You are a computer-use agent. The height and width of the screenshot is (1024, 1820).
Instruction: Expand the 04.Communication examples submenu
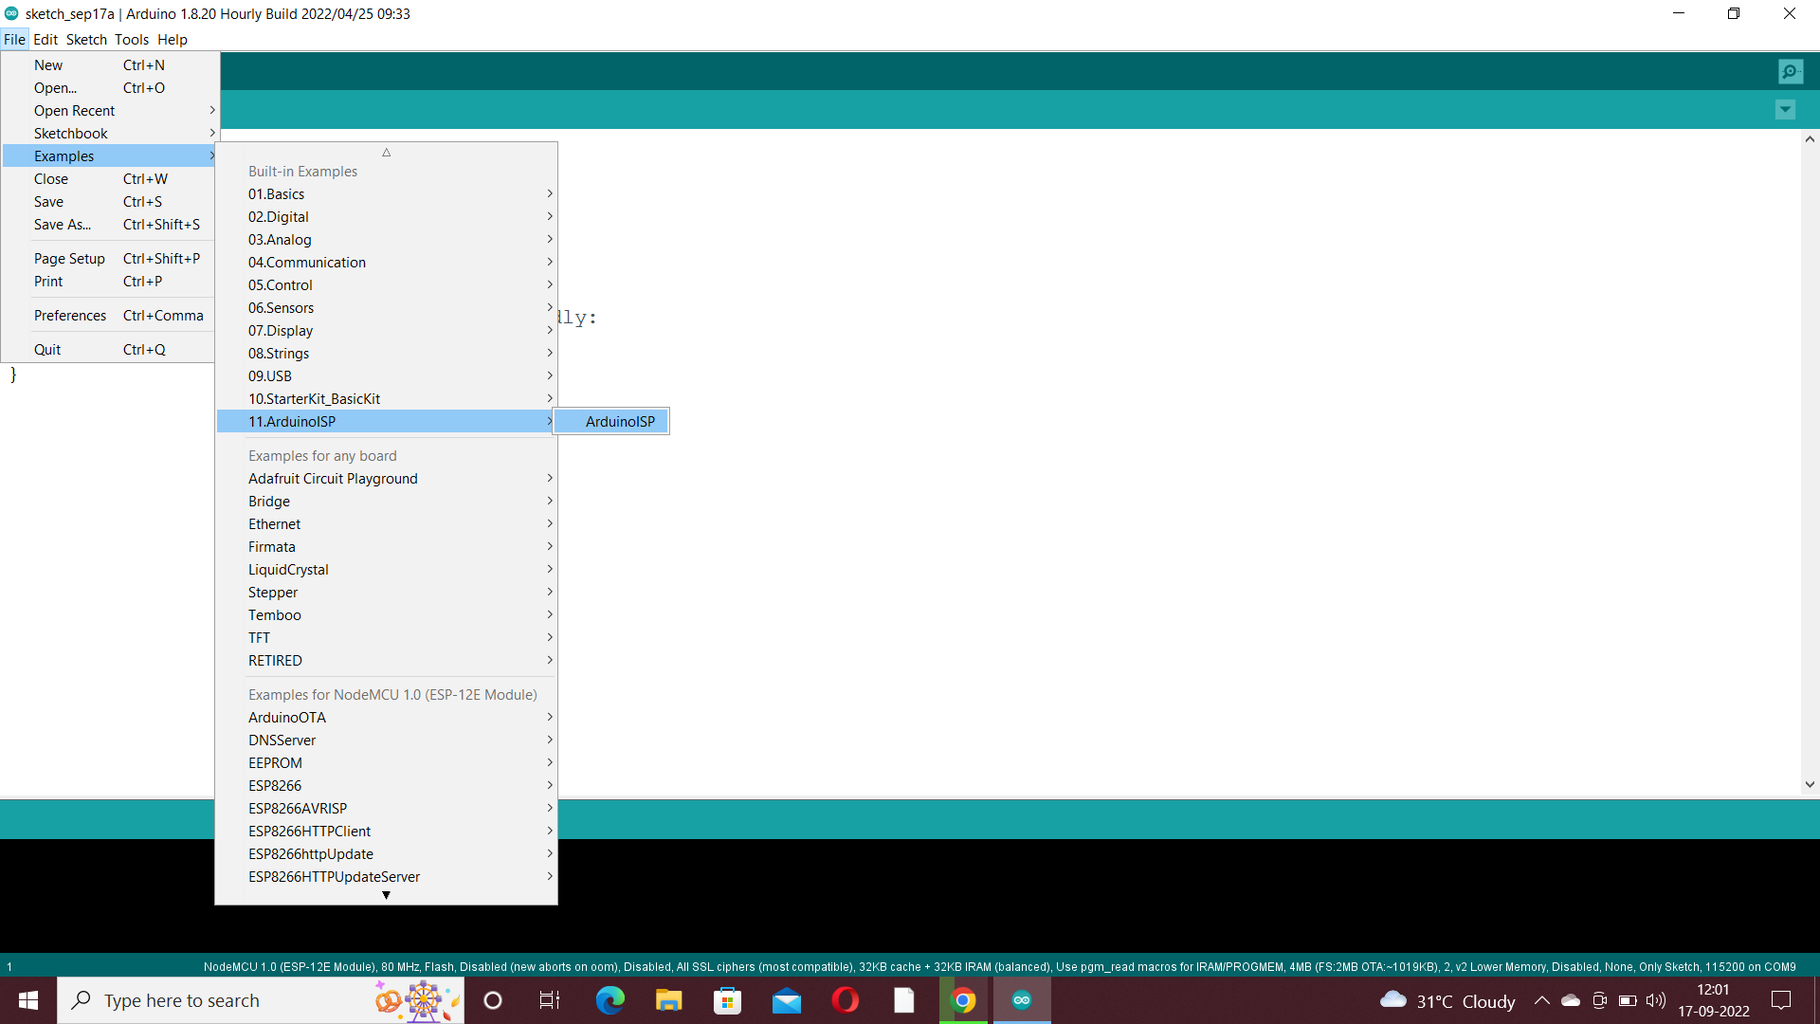tap(386, 262)
